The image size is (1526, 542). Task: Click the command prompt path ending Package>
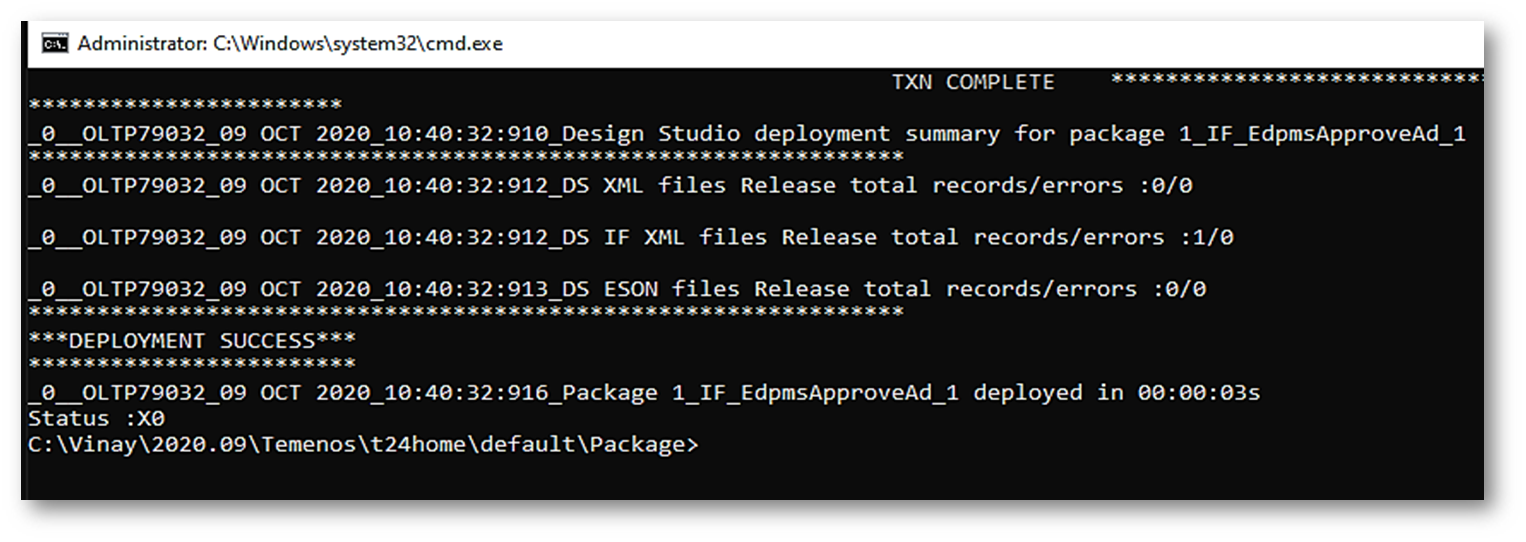click(x=363, y=444)
